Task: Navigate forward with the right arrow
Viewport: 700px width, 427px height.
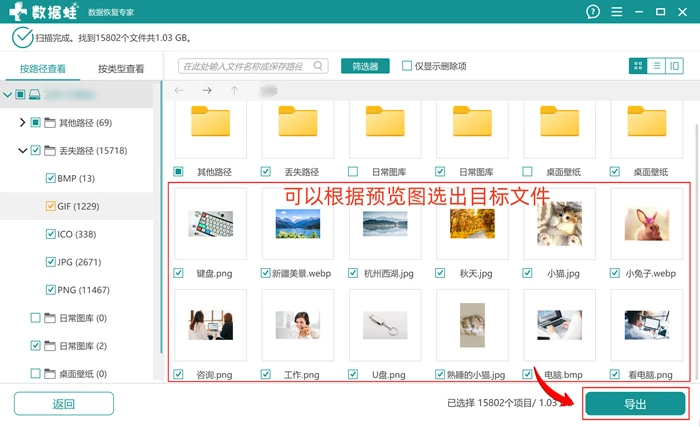Action: point(207,91)
